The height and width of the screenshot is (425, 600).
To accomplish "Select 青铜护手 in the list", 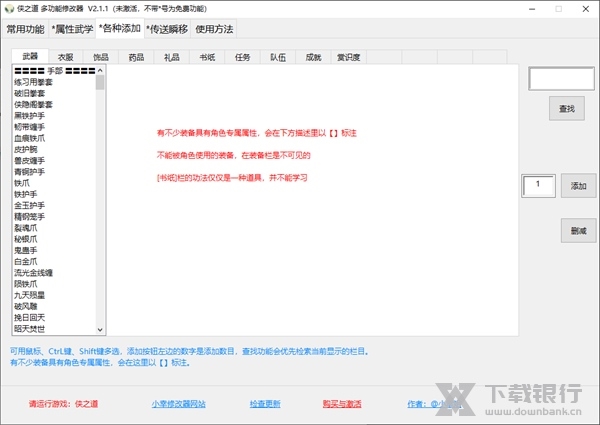I will (x=54, y=172).
